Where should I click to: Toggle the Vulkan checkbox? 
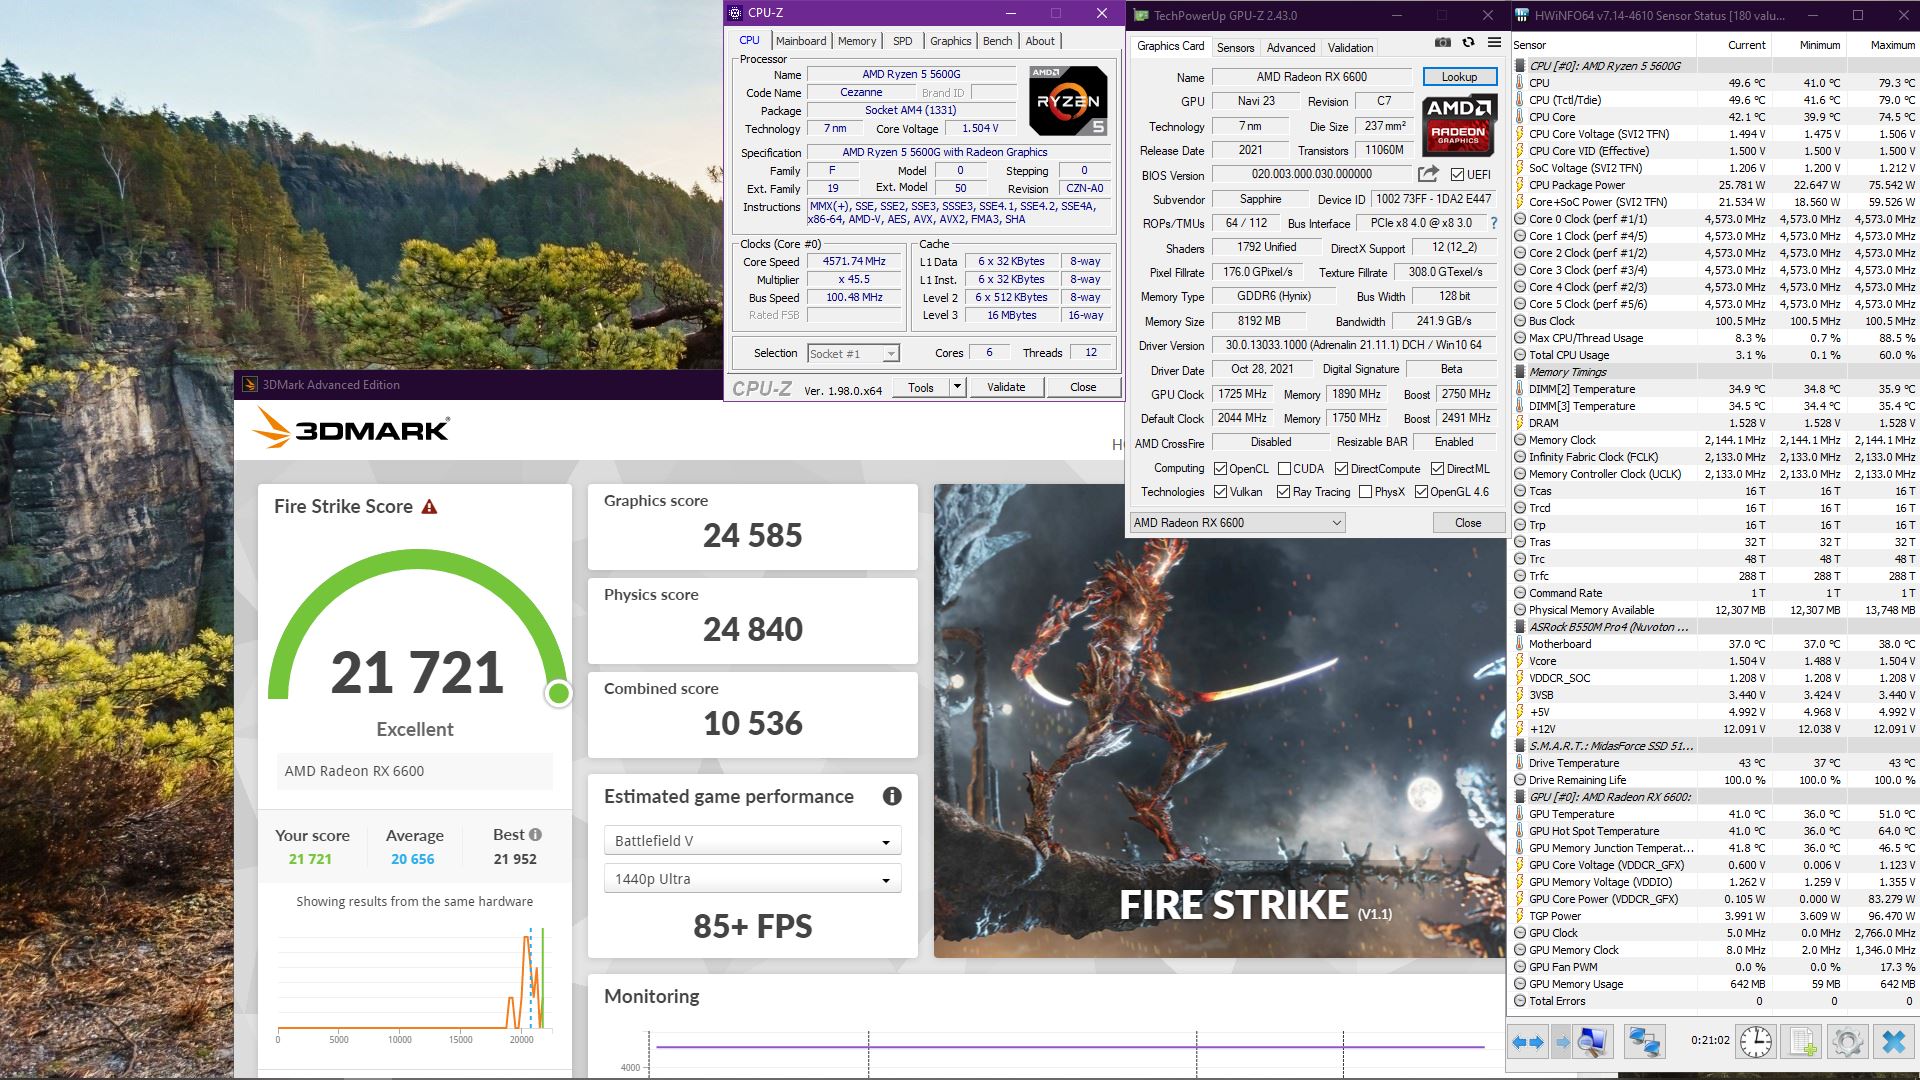[x=1220, y=492]
